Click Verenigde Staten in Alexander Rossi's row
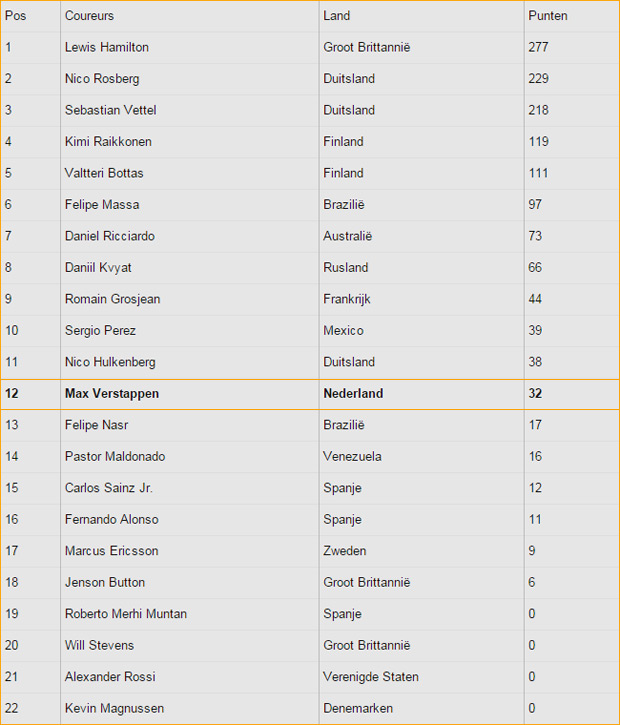The width and height of the screenshot is (620, 725). click(371, 677)
